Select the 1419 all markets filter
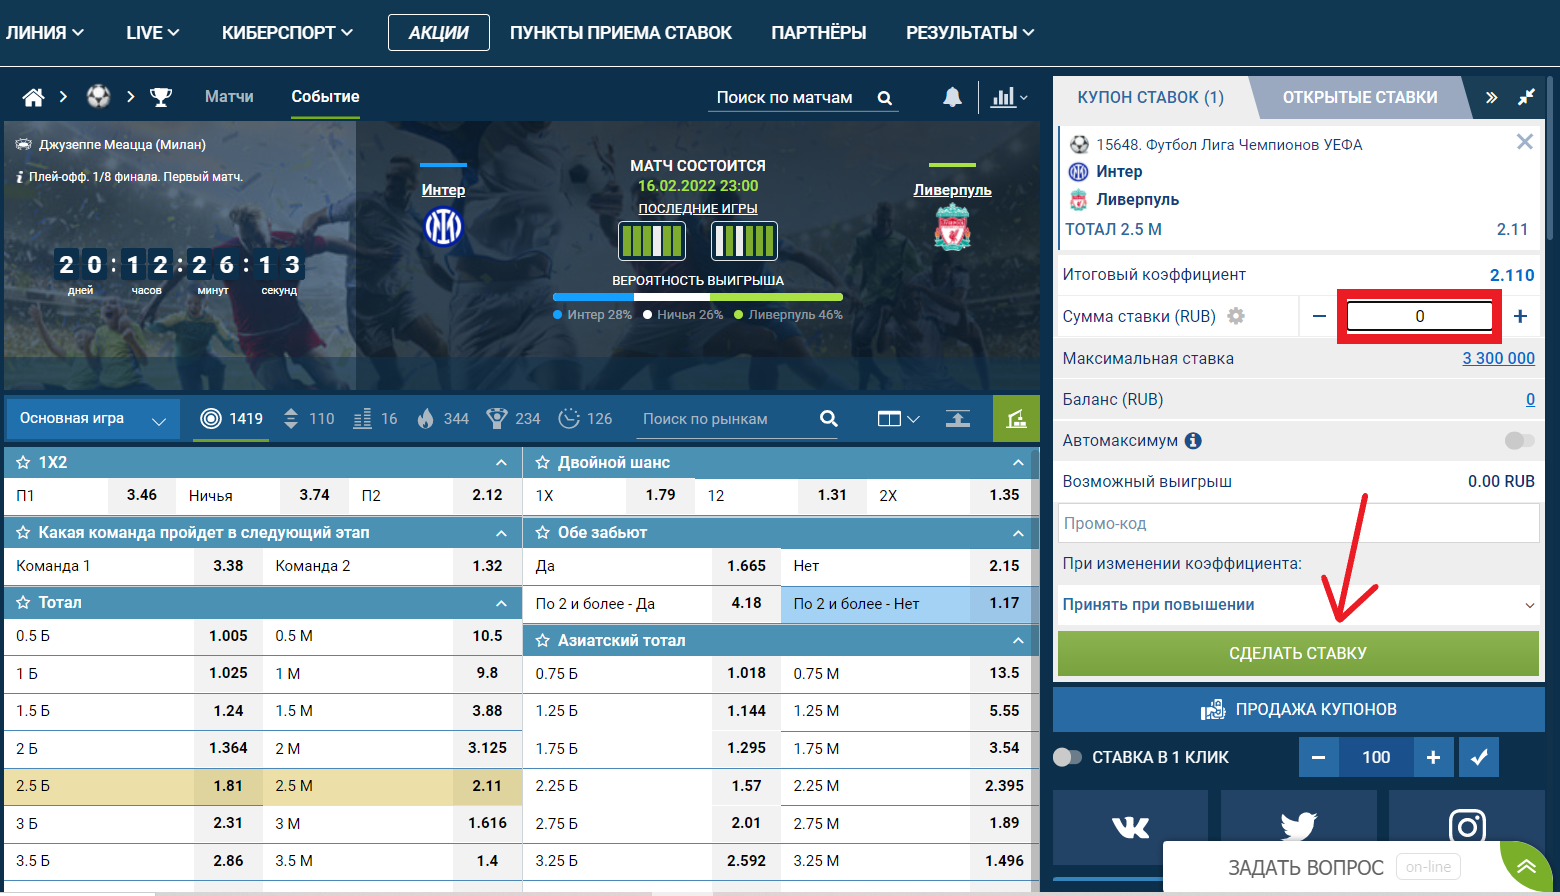Screen dimensions: 1560x896 [232, 419]
